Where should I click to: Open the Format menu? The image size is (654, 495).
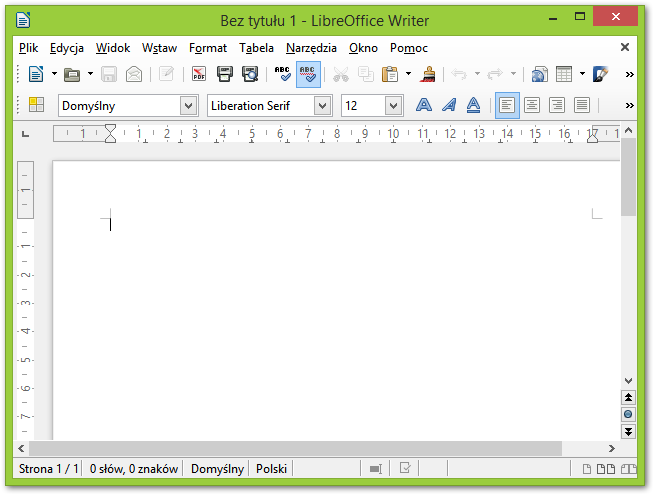point(208,48)
